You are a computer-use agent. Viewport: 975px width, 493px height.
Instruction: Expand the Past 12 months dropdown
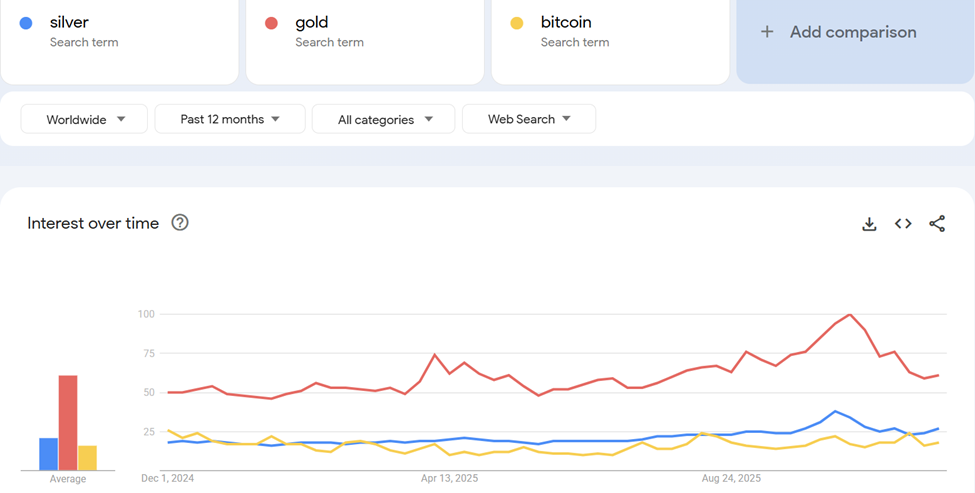pyautogui.click(x=230, y=119)
